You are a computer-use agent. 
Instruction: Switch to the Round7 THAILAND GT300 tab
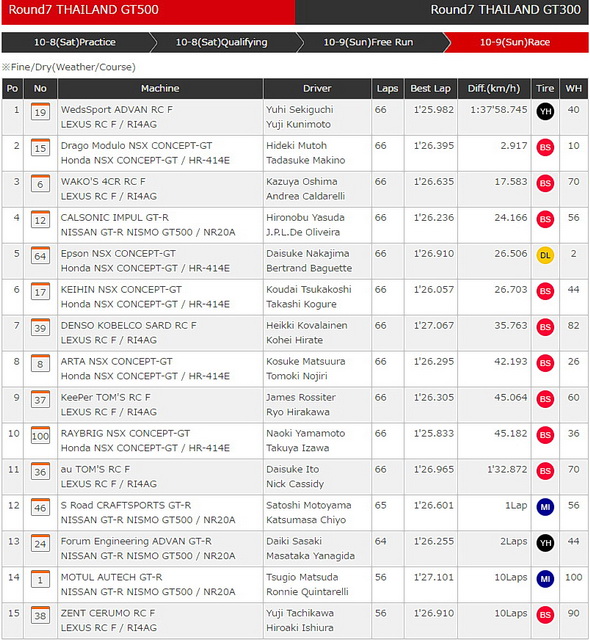[x=442, y=11]
